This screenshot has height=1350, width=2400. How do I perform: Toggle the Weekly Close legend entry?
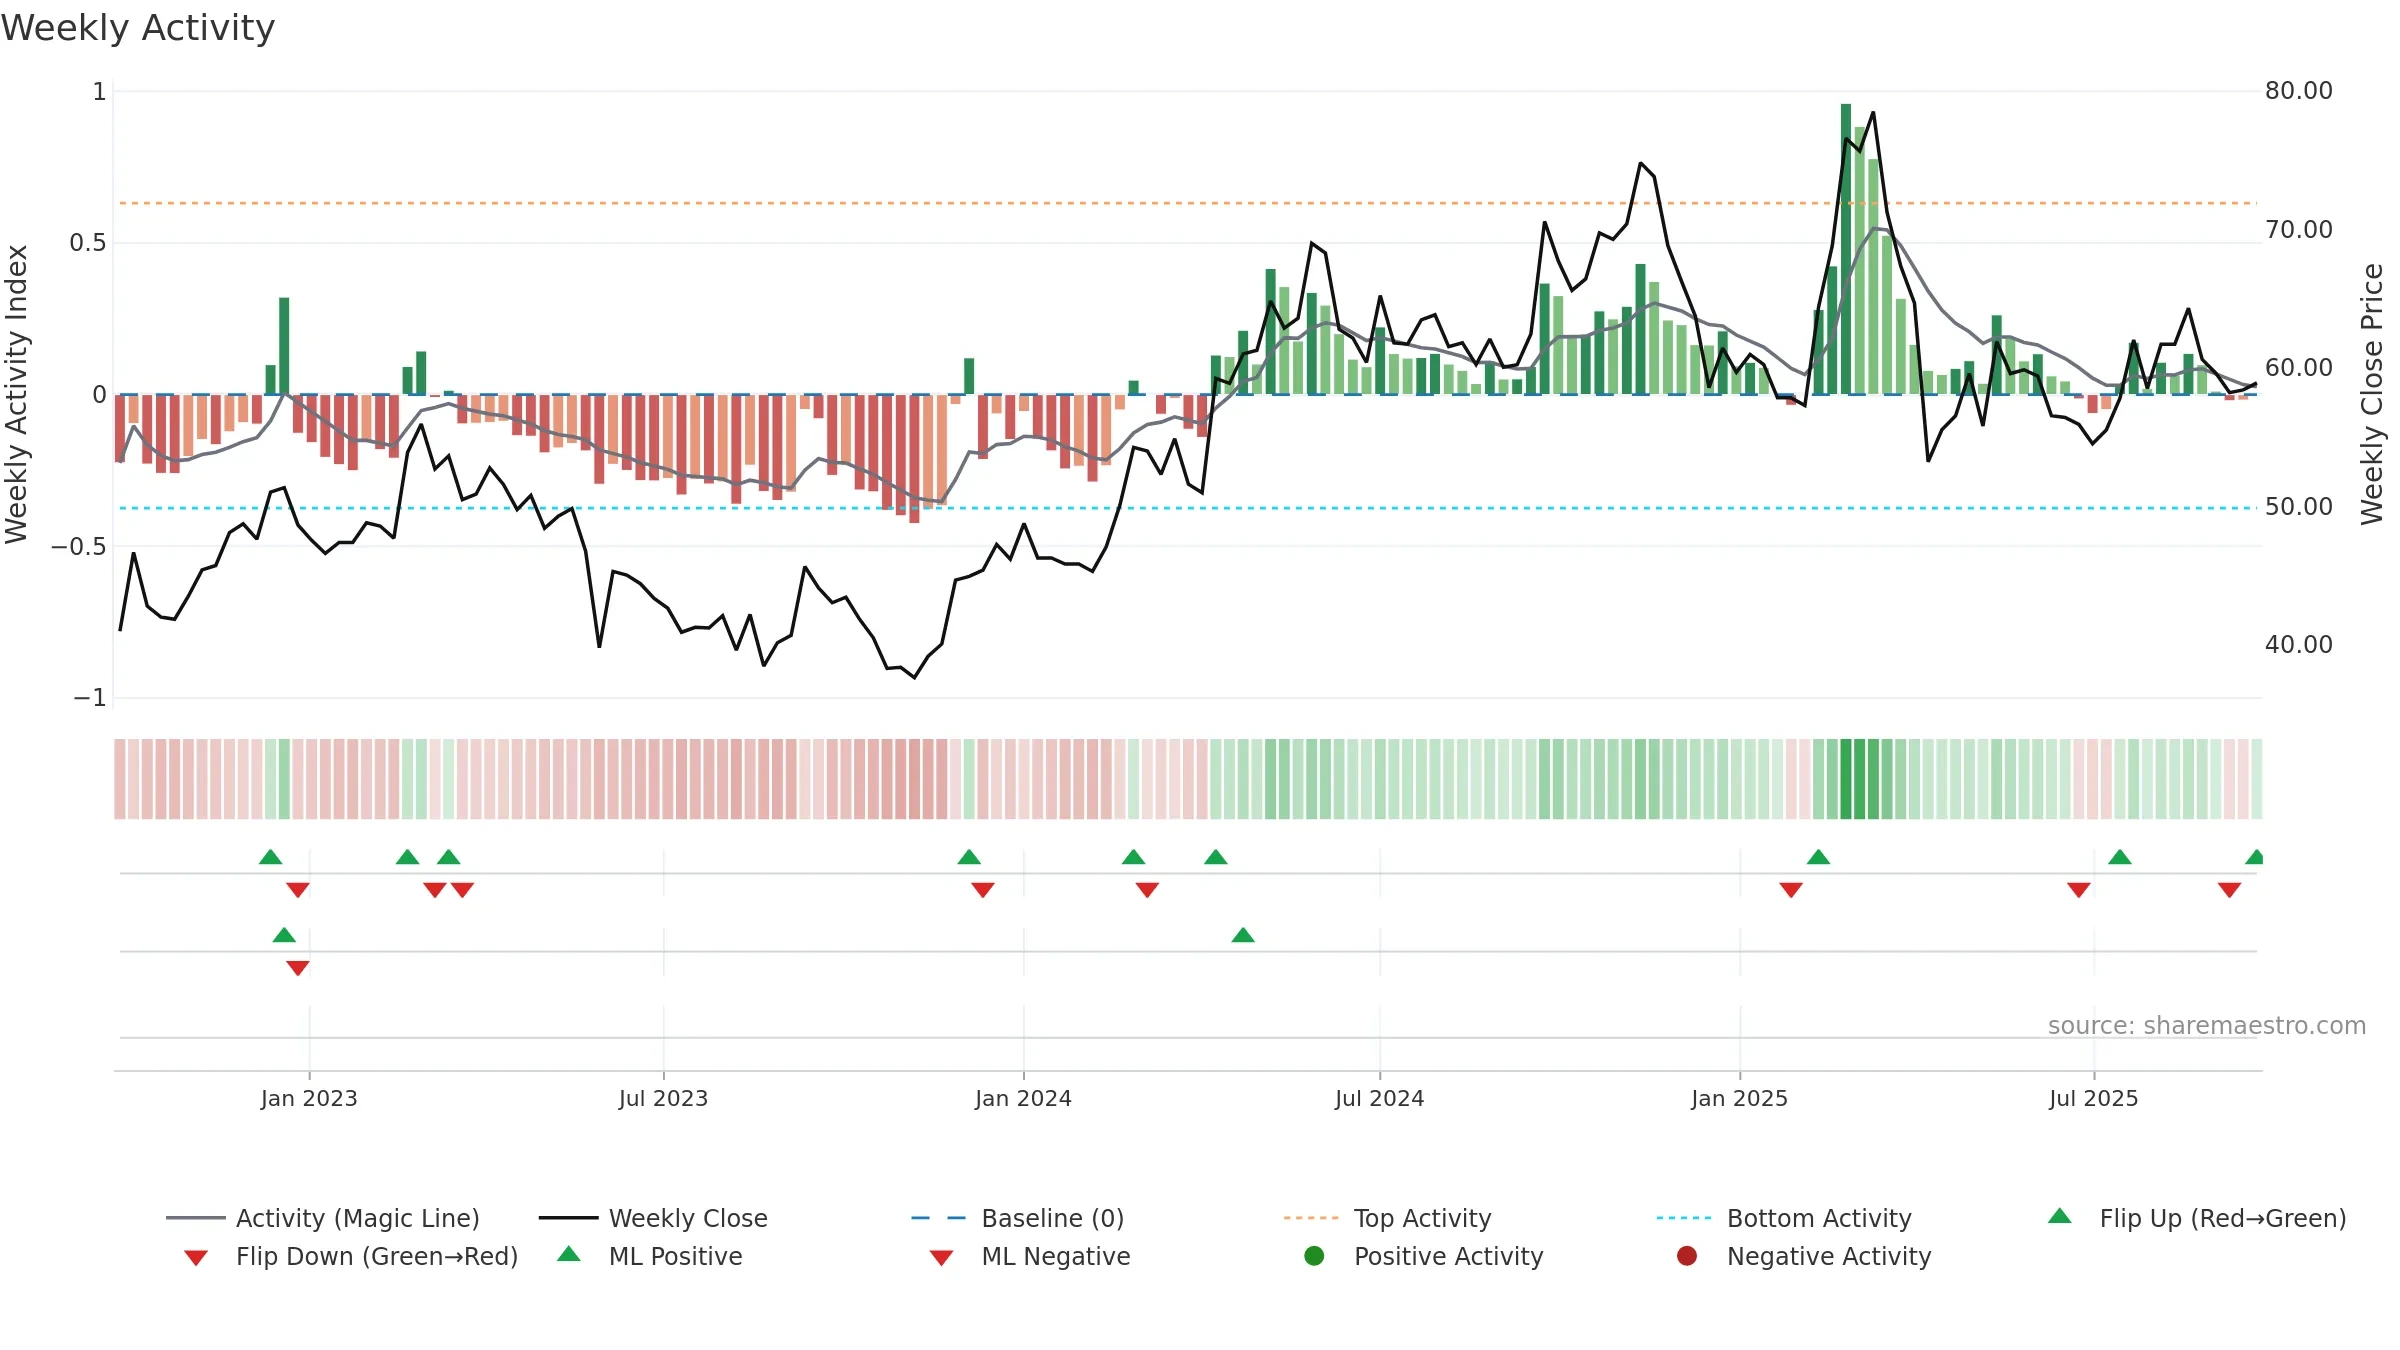(653, 1218)
